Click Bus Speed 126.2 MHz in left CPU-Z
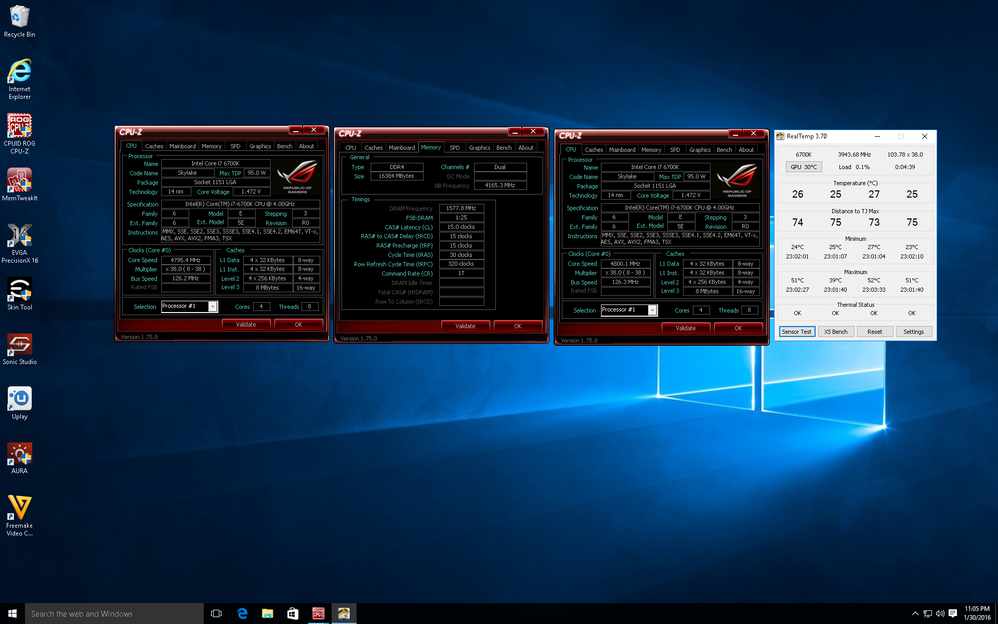 click(x=186, y=278)
